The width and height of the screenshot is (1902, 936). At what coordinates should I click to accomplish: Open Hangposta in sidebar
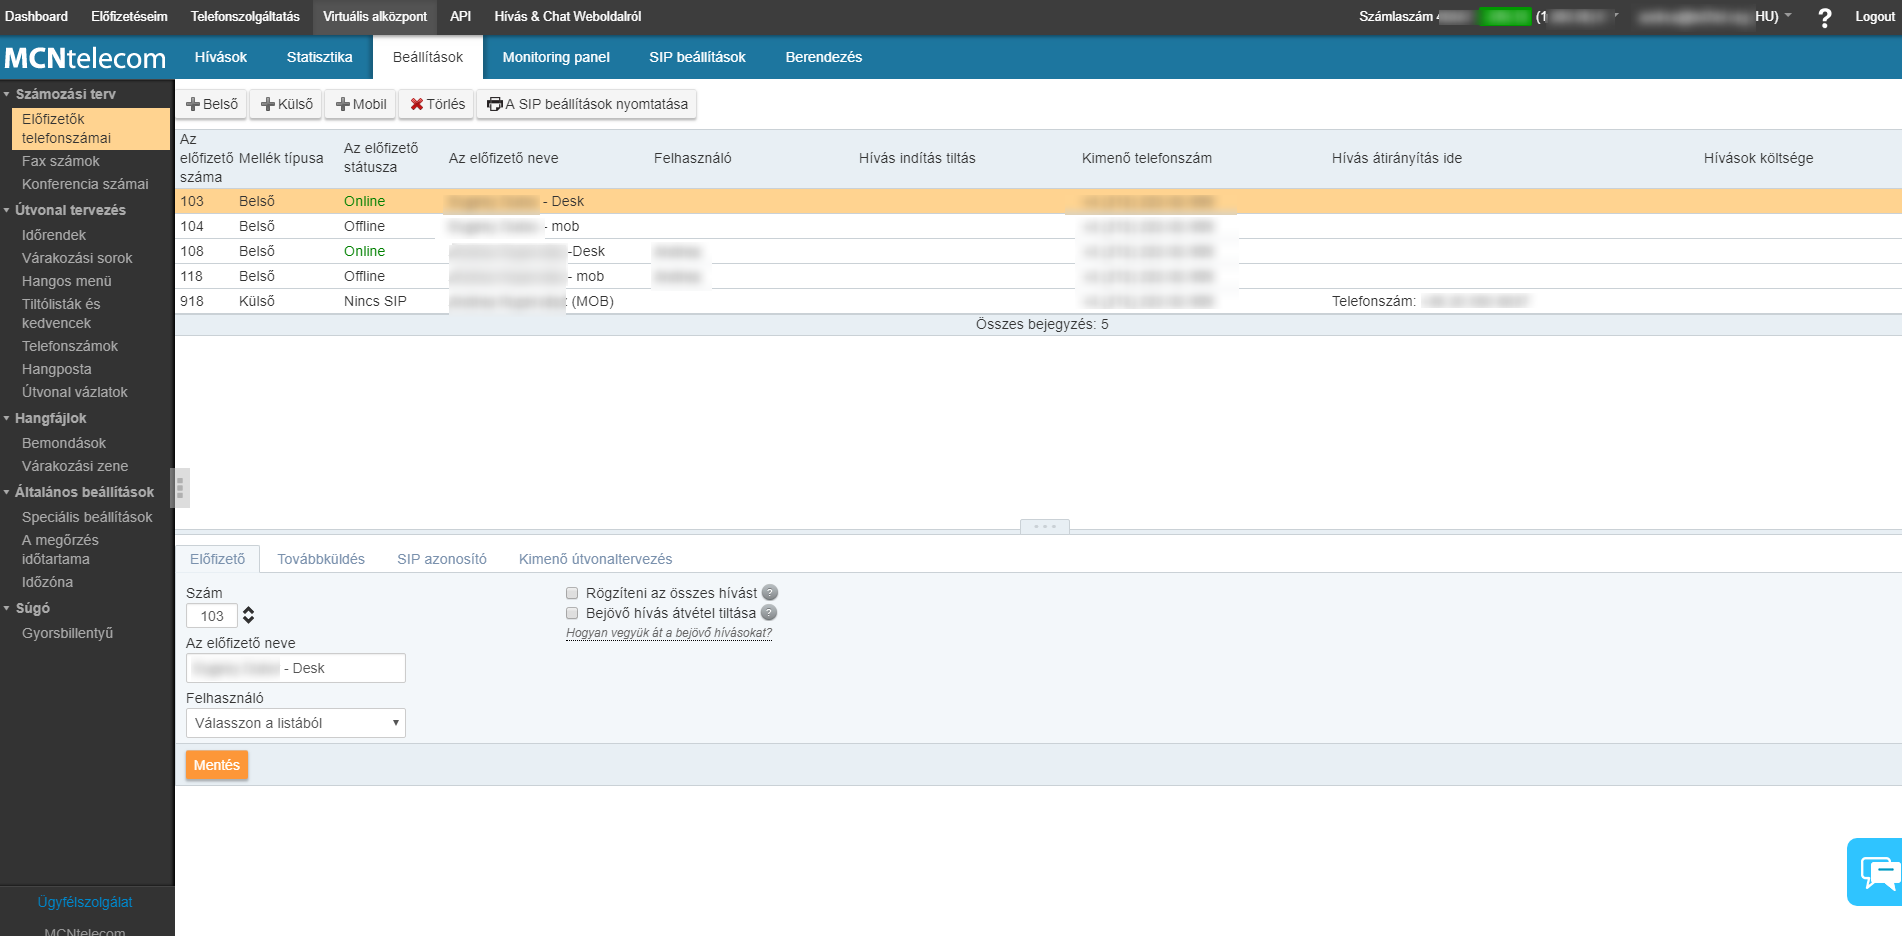pyautogui.click(x=57, y=369)
